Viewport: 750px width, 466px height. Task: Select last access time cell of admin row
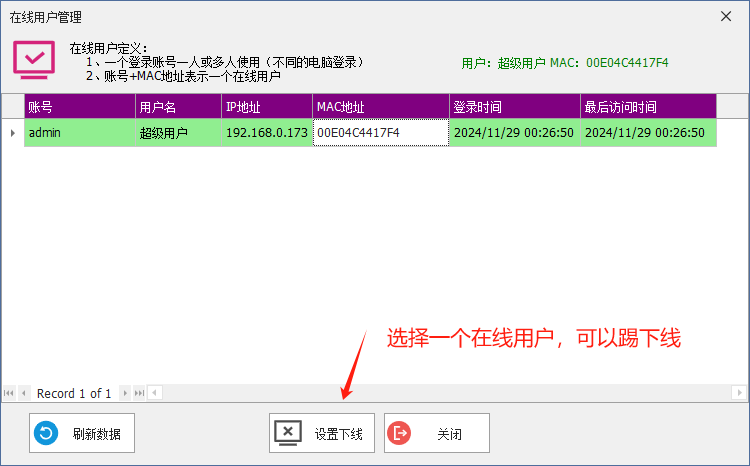click(x=649, y=133)
